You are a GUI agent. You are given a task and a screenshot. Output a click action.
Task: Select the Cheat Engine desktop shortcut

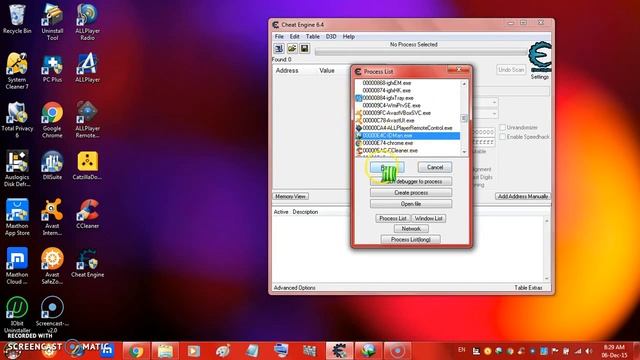pos(87,262)
